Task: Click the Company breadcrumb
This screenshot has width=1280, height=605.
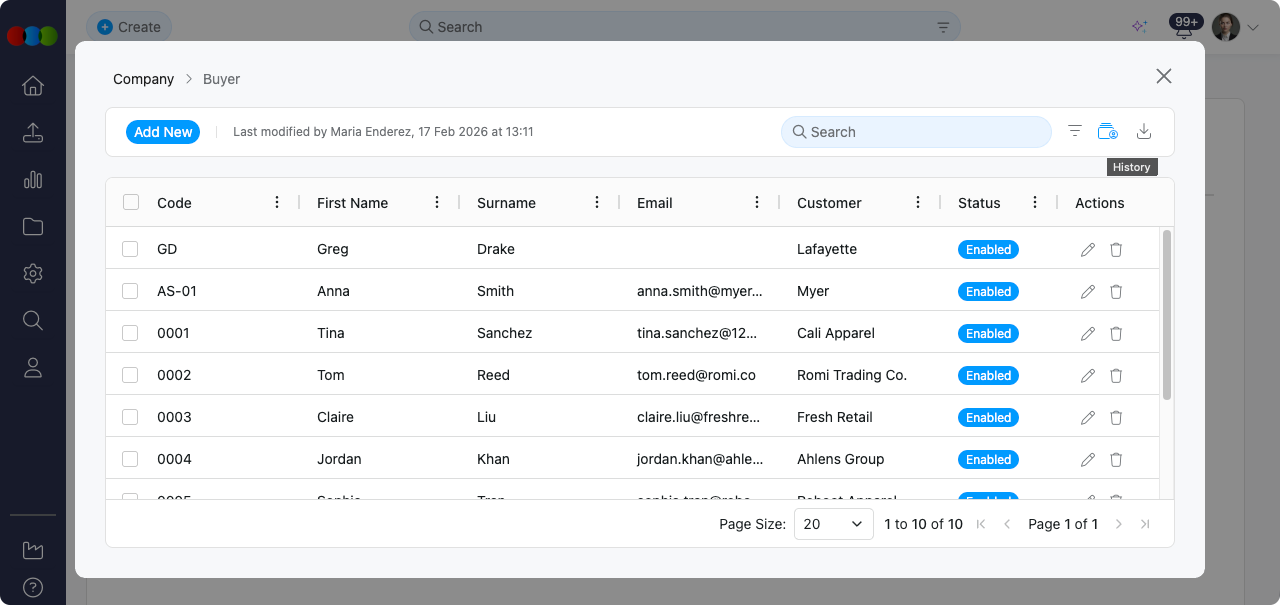Action: pyautogui.click(x=143, y=79)
